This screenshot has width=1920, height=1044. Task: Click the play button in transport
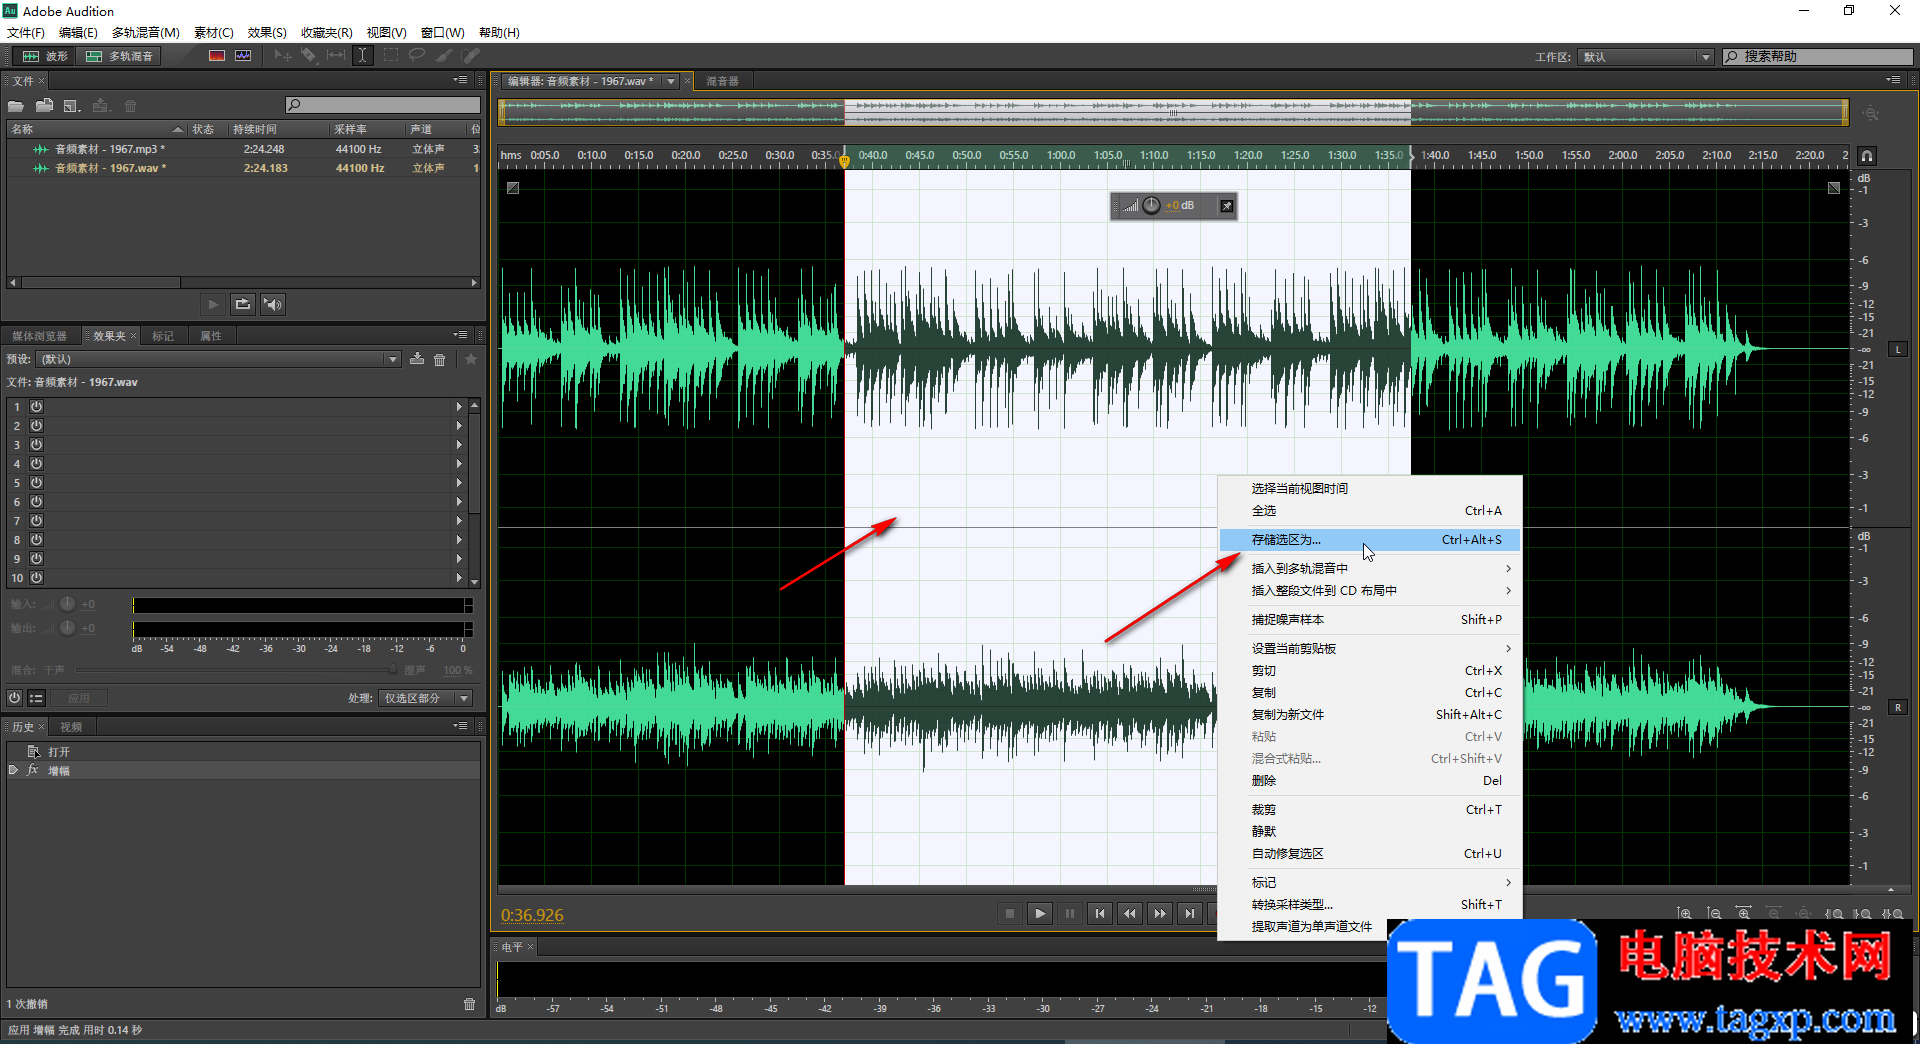tap(1040, 913)
